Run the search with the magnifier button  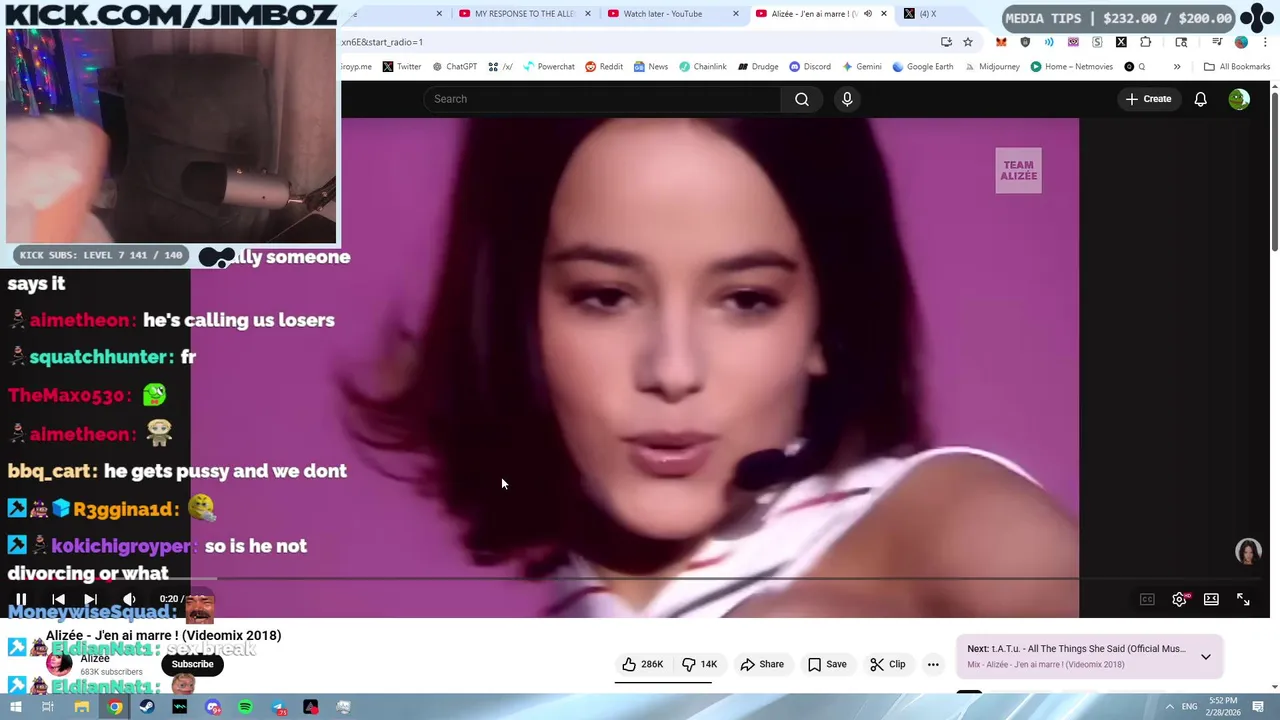coord(802,99)
